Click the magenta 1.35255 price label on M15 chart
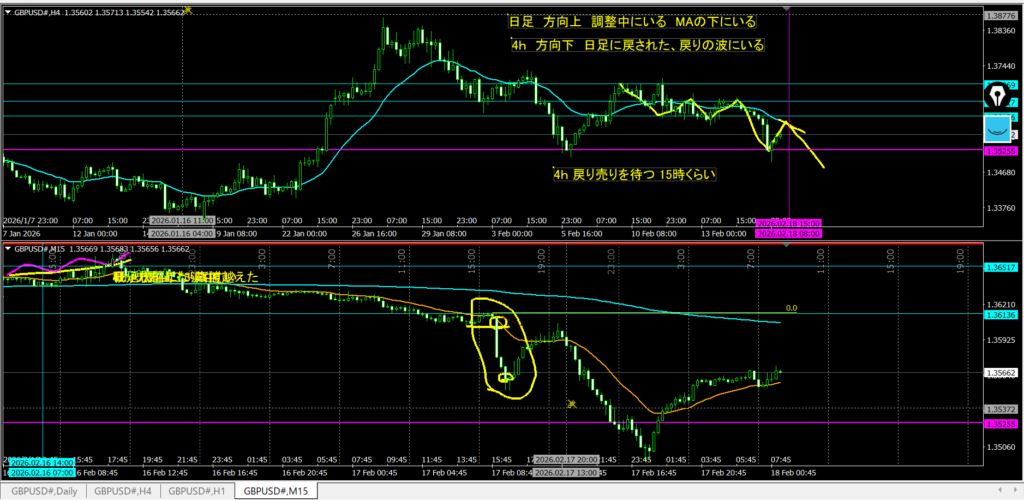Screen dimensions: 1024x500 pos(1001,424)
